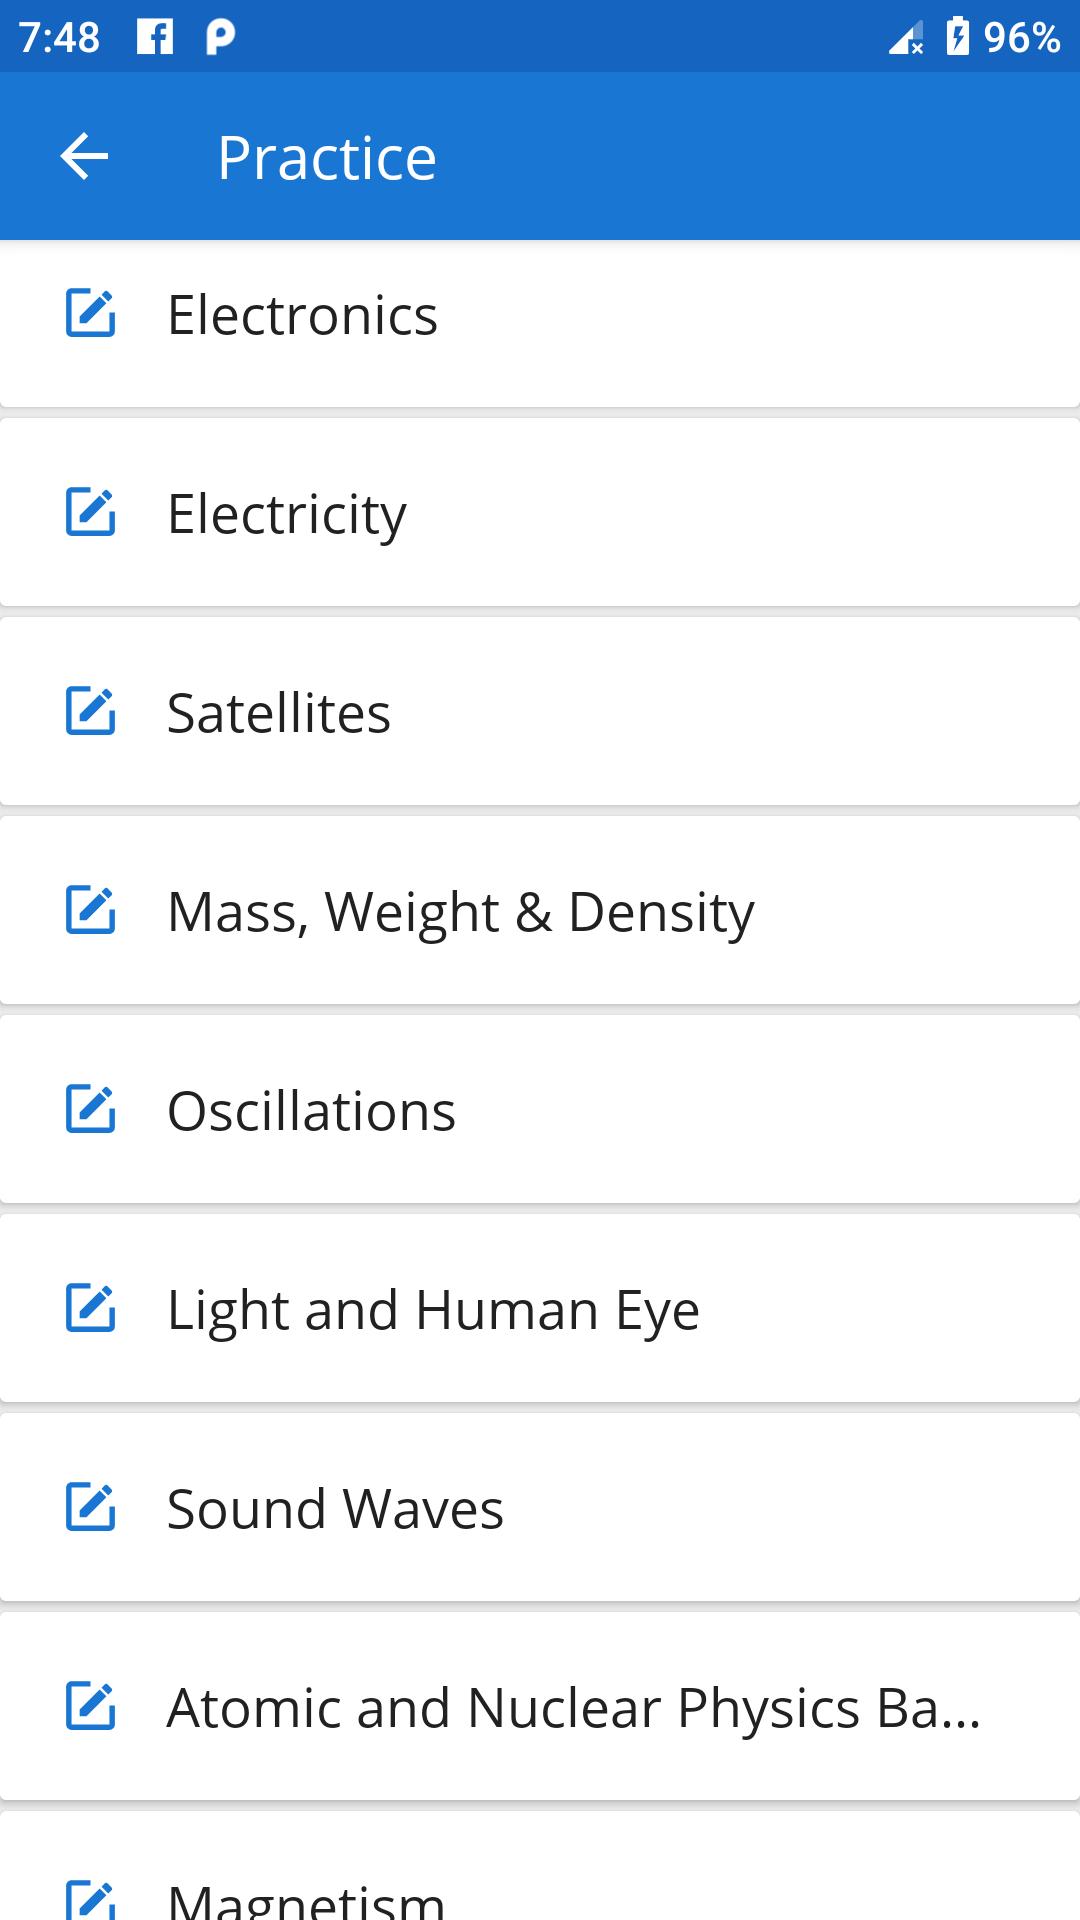1080x1920 pixels.
Task: Open the Electronics practice topic
Action: point(302,316)
